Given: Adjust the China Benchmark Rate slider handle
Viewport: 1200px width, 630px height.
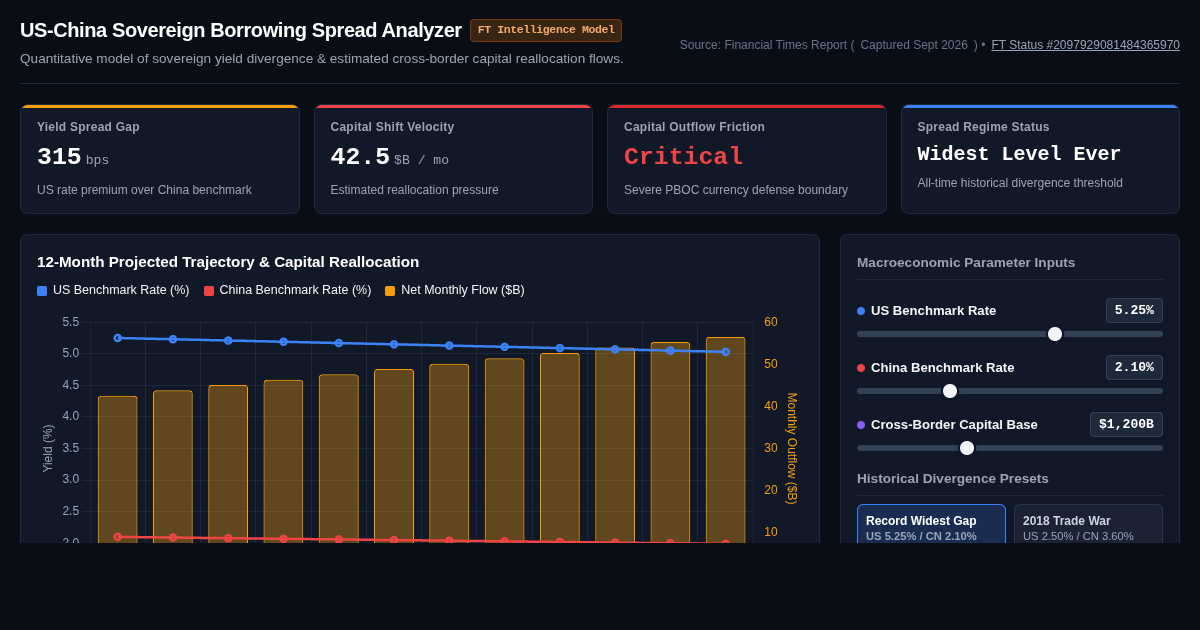Looking at the screenshot, I should pyautogui.click(x=950, y=391).
